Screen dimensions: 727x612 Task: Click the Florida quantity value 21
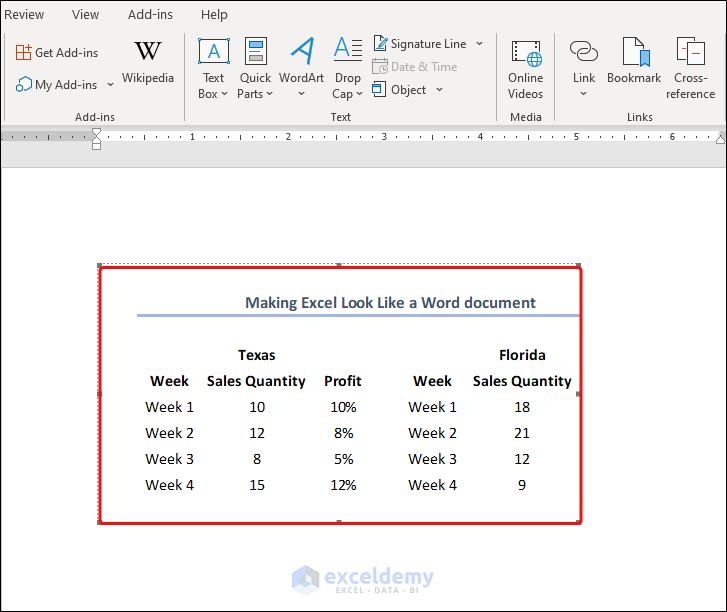522,433
